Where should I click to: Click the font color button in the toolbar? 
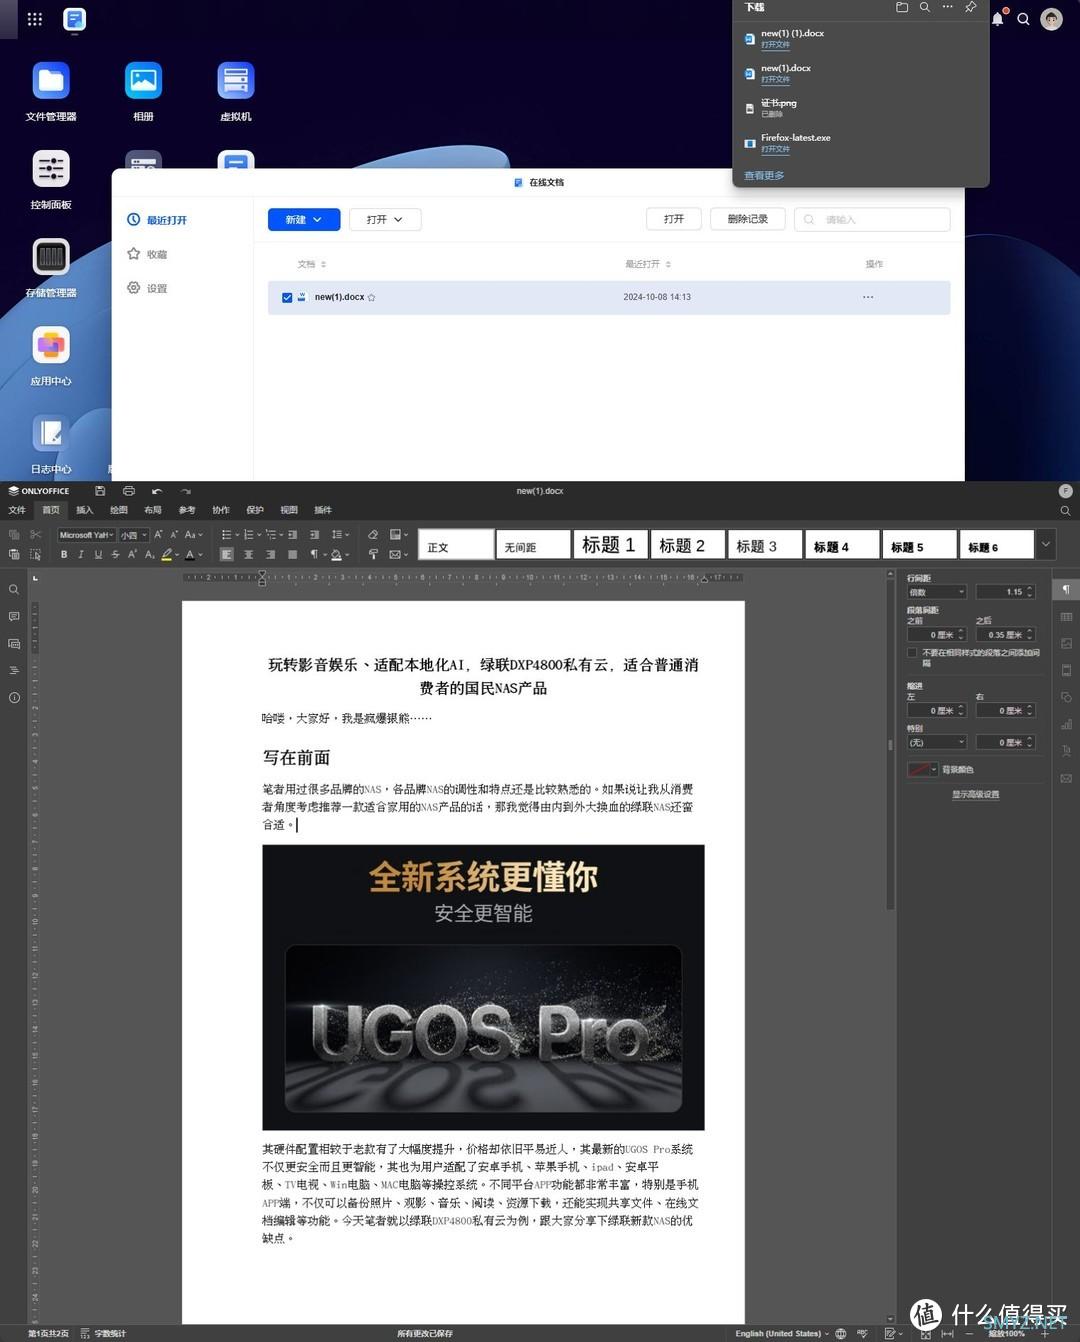[190, 554]
